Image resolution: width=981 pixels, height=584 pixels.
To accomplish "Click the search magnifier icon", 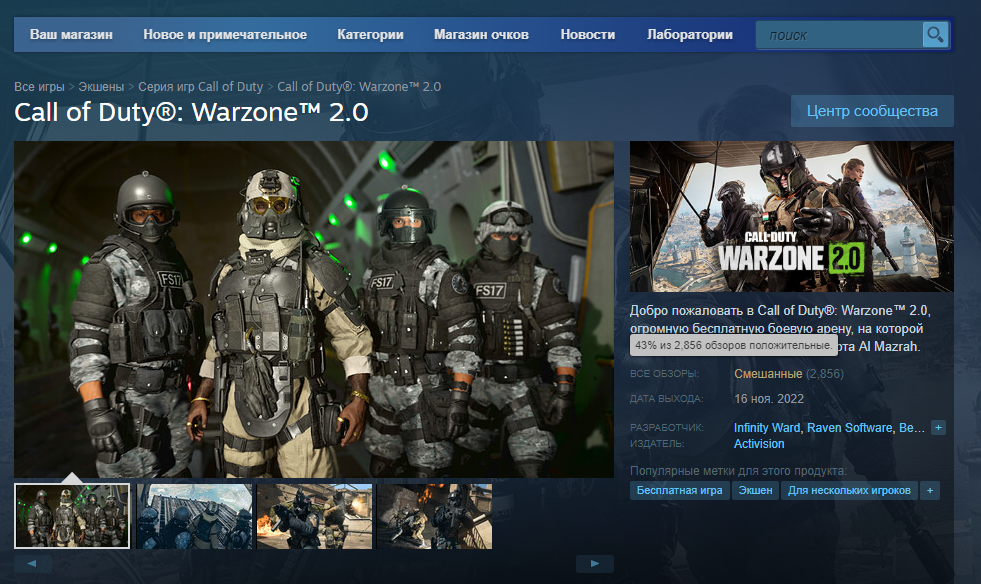I will tap(935, 35).
